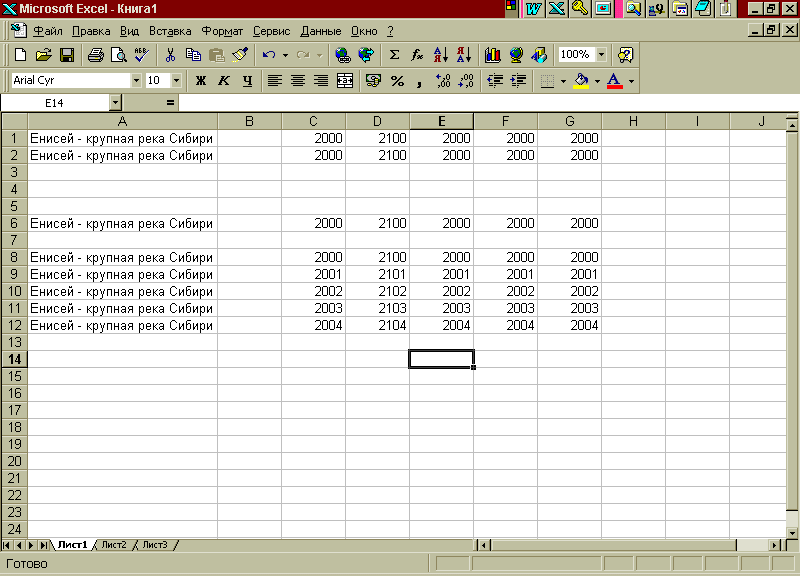800x576 pixels.
Task: Open a file with the Open folder icon
Action: (x=44, y=55)
